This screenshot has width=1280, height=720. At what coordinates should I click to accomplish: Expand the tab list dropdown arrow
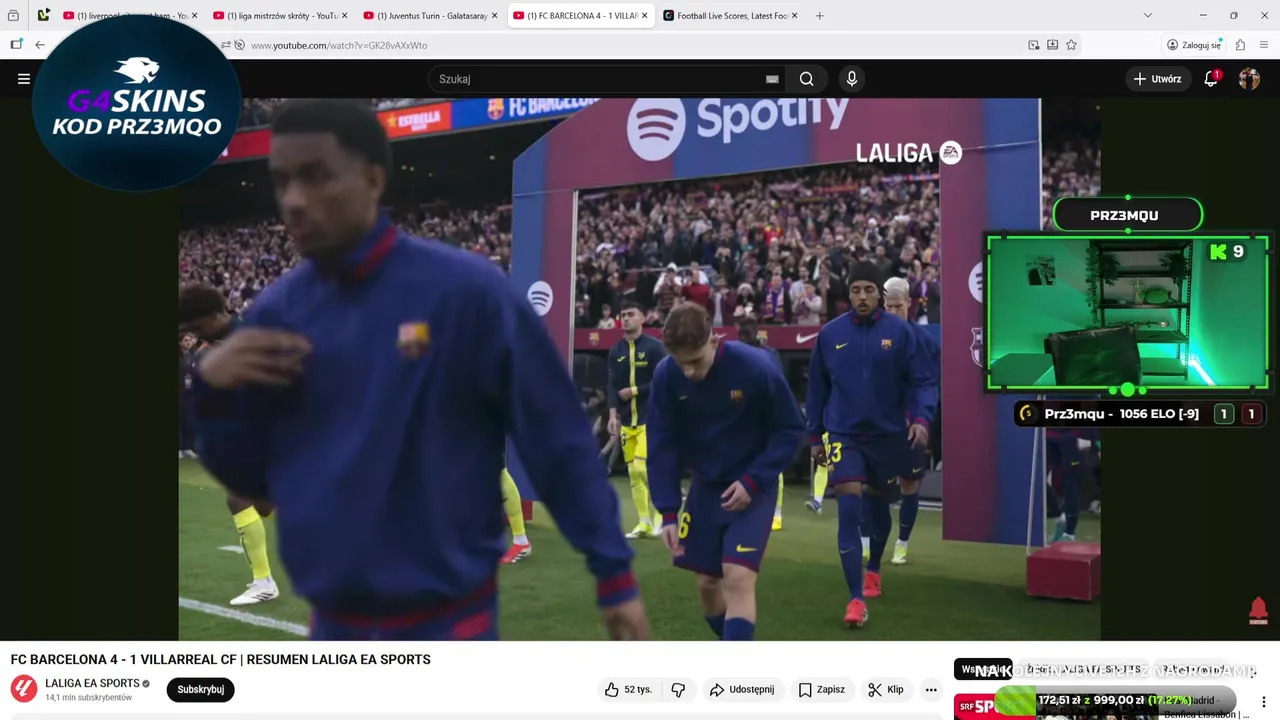coord(1147,16)
